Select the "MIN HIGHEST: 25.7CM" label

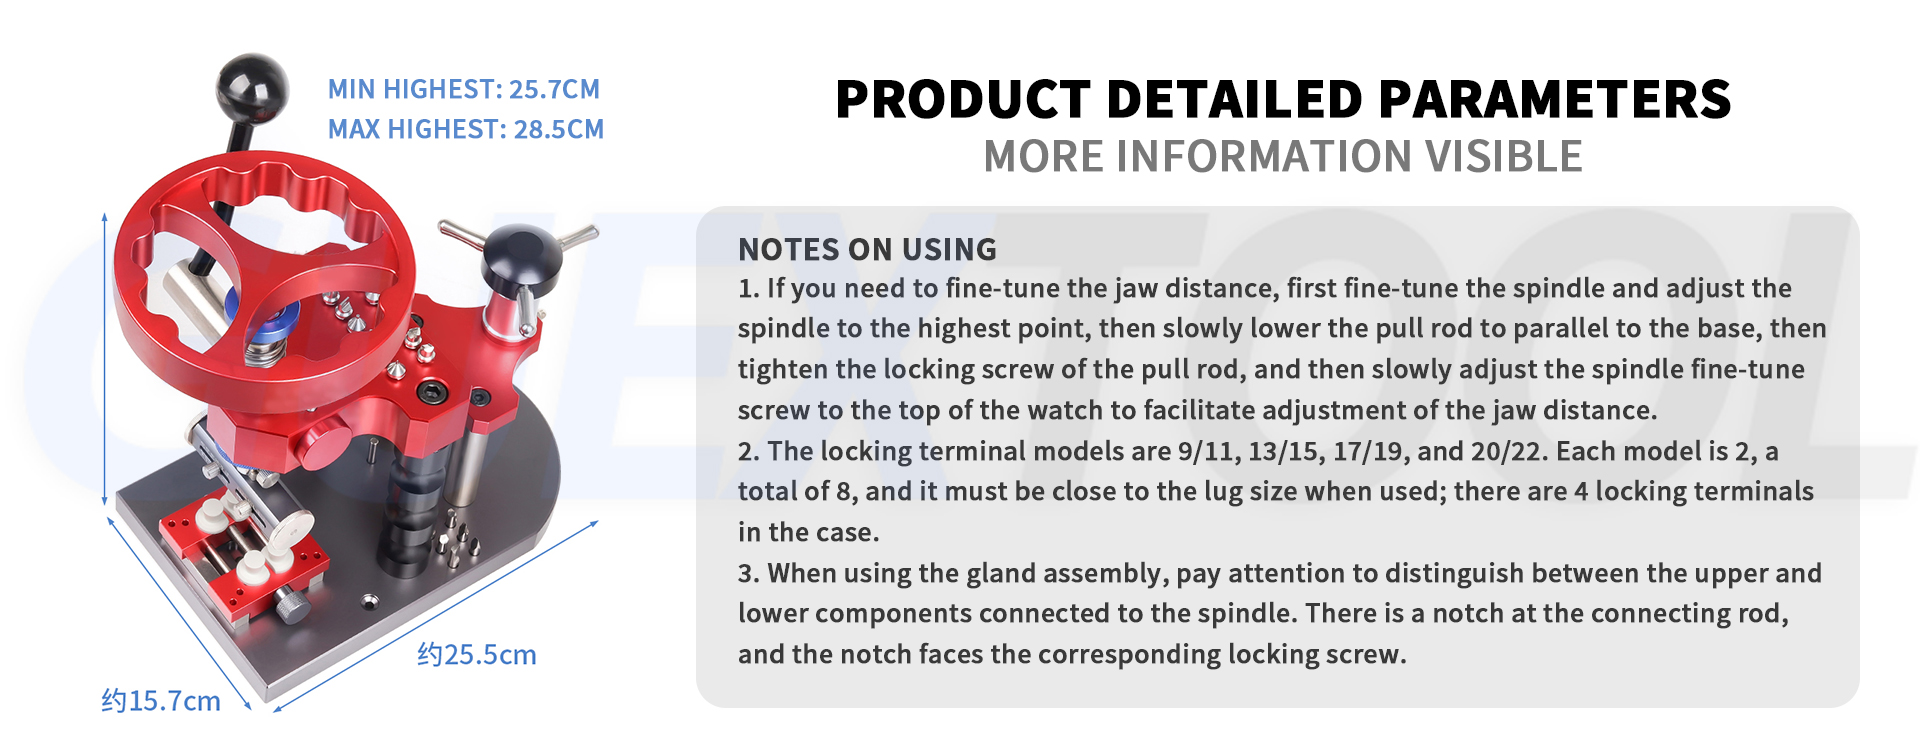464,89
